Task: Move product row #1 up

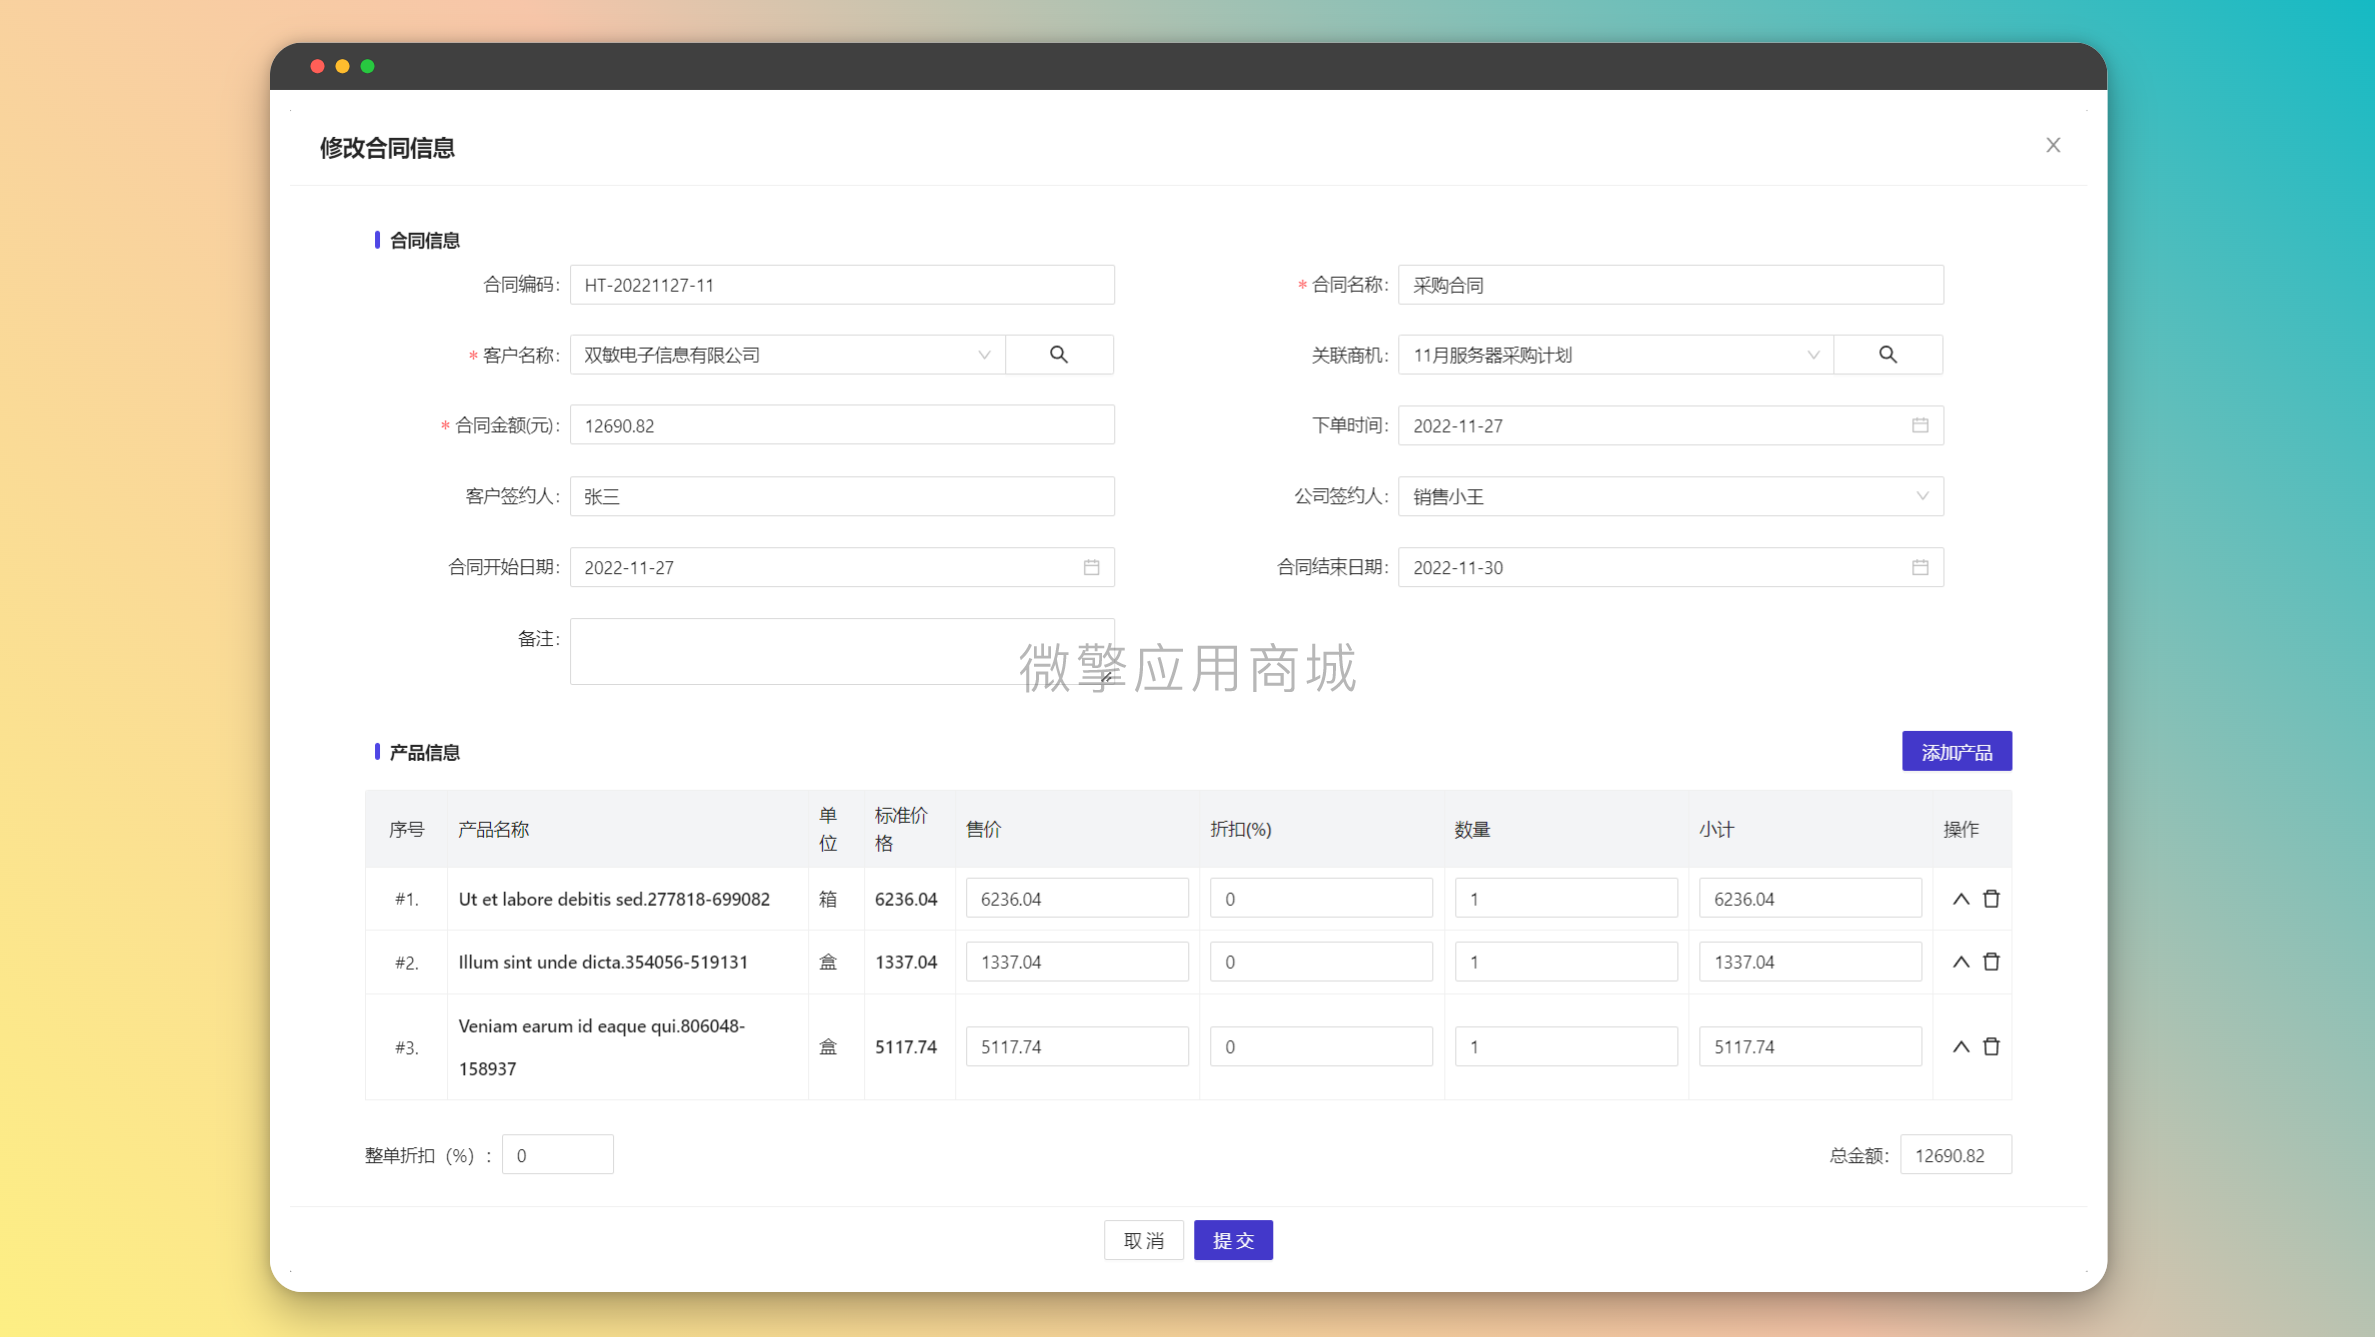Action: coord(1961,899)
